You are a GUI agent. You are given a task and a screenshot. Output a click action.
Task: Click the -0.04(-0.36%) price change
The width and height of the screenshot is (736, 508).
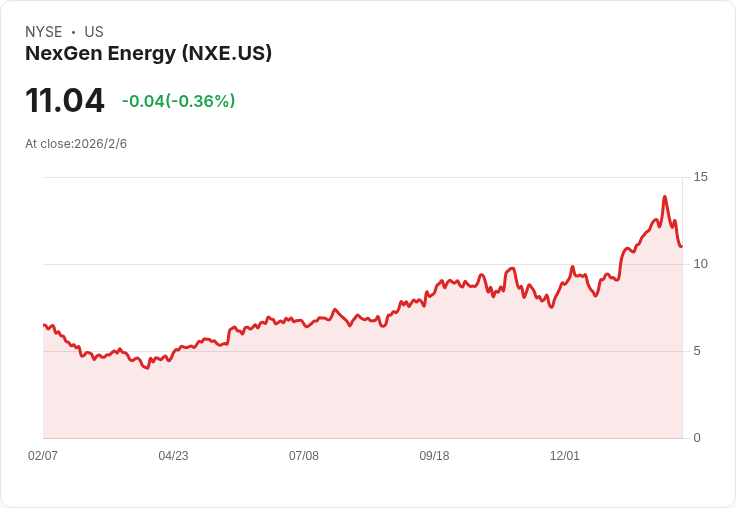pyautogui.click(x=178, y=101)
